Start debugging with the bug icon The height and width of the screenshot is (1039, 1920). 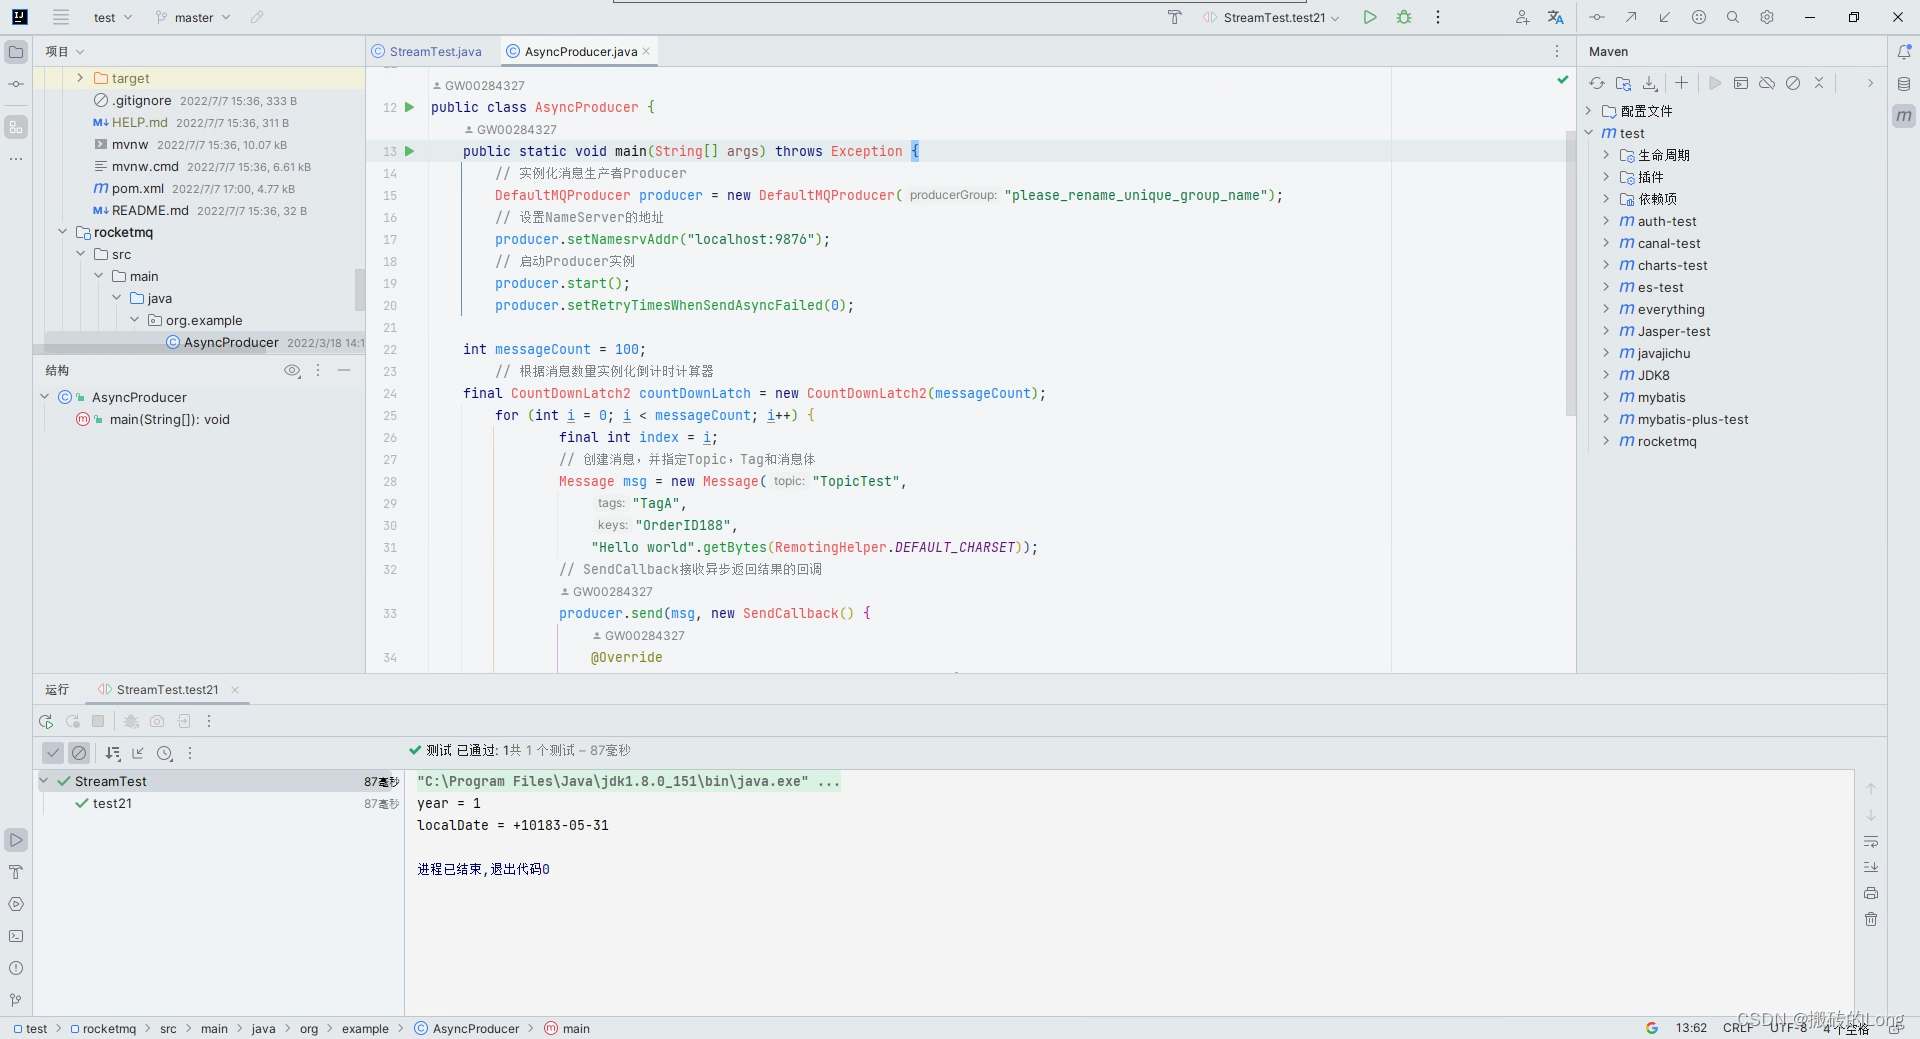pyautogui.click(x=1404, y=17)
